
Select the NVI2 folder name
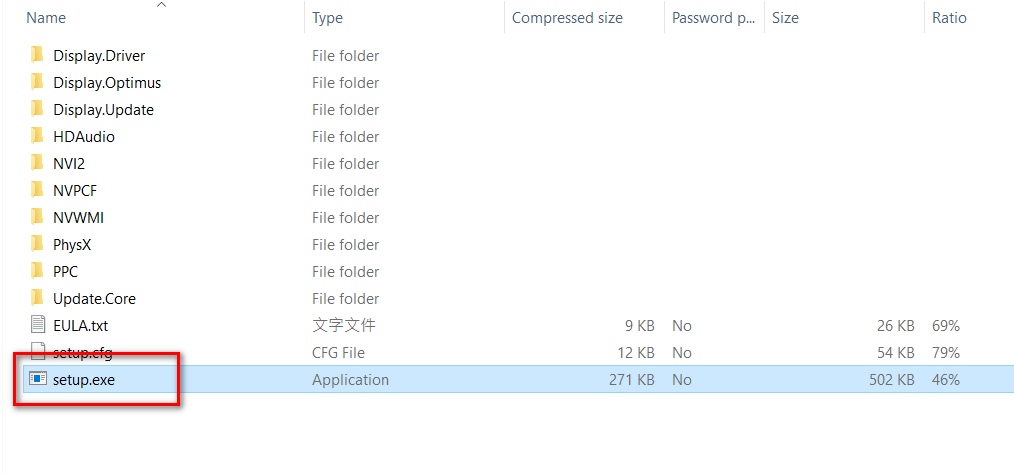[x=69, y=164]
